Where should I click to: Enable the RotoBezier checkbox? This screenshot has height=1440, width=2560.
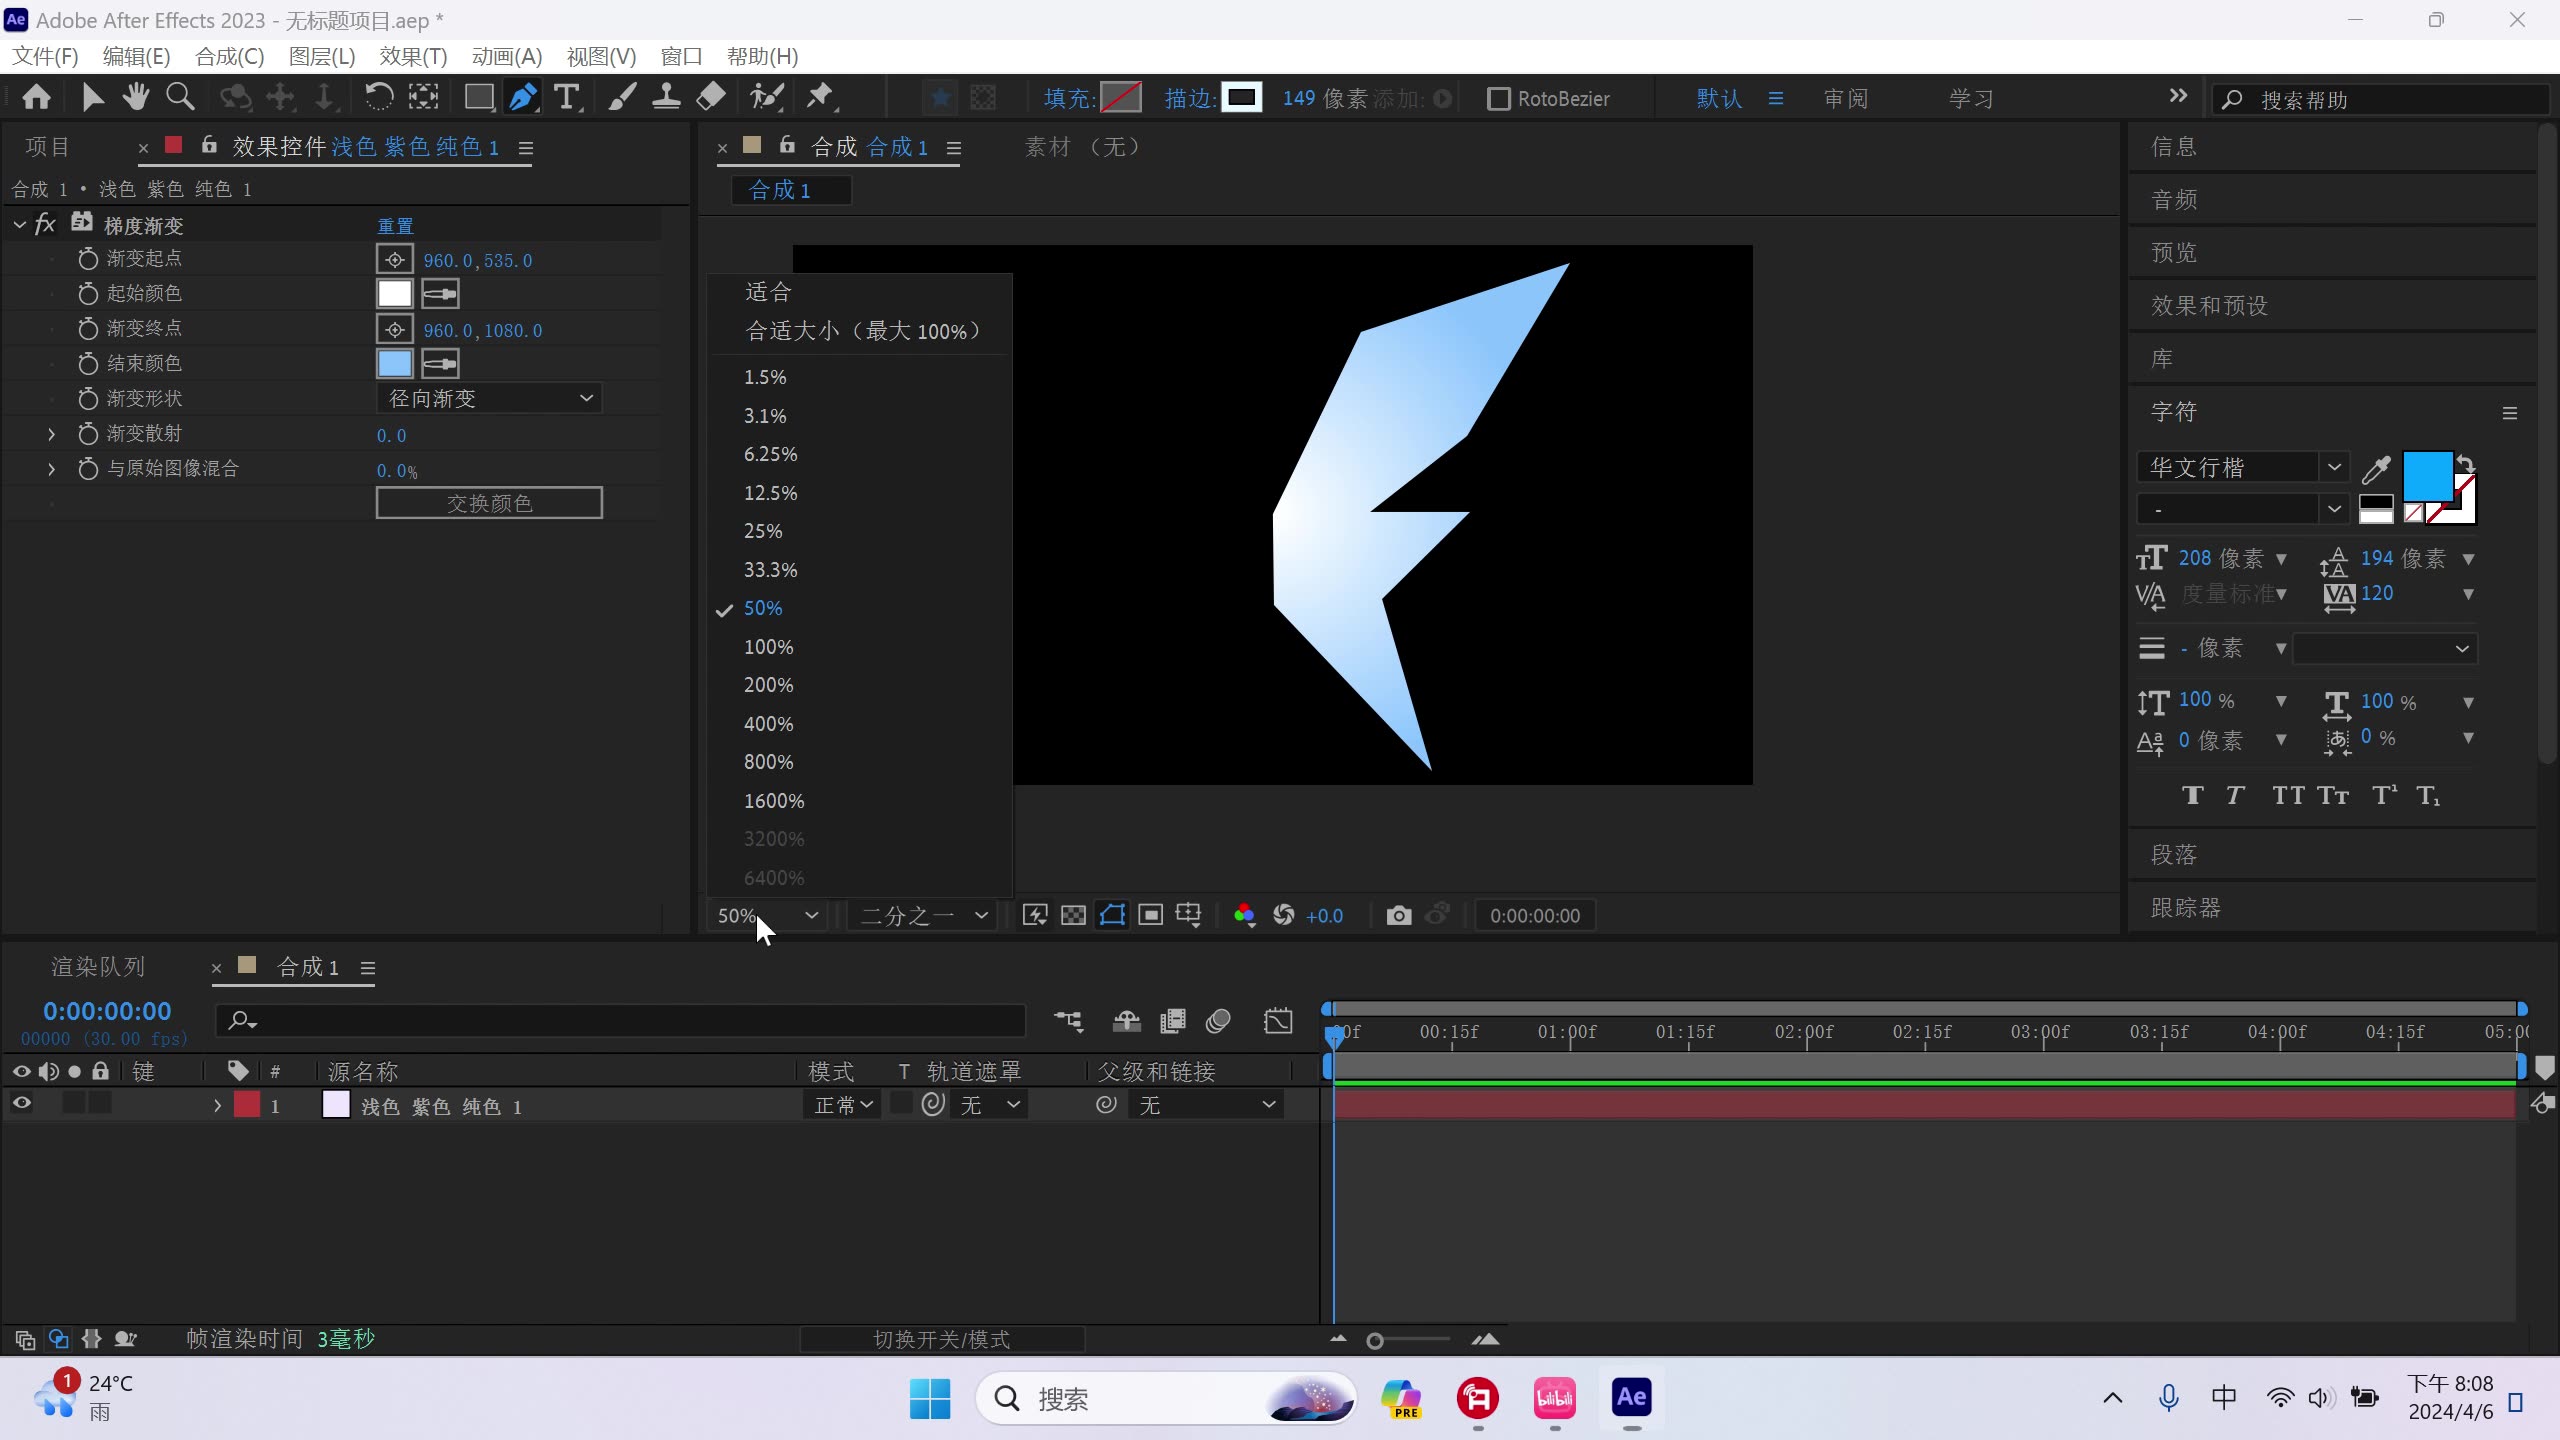pos(1498,99)
